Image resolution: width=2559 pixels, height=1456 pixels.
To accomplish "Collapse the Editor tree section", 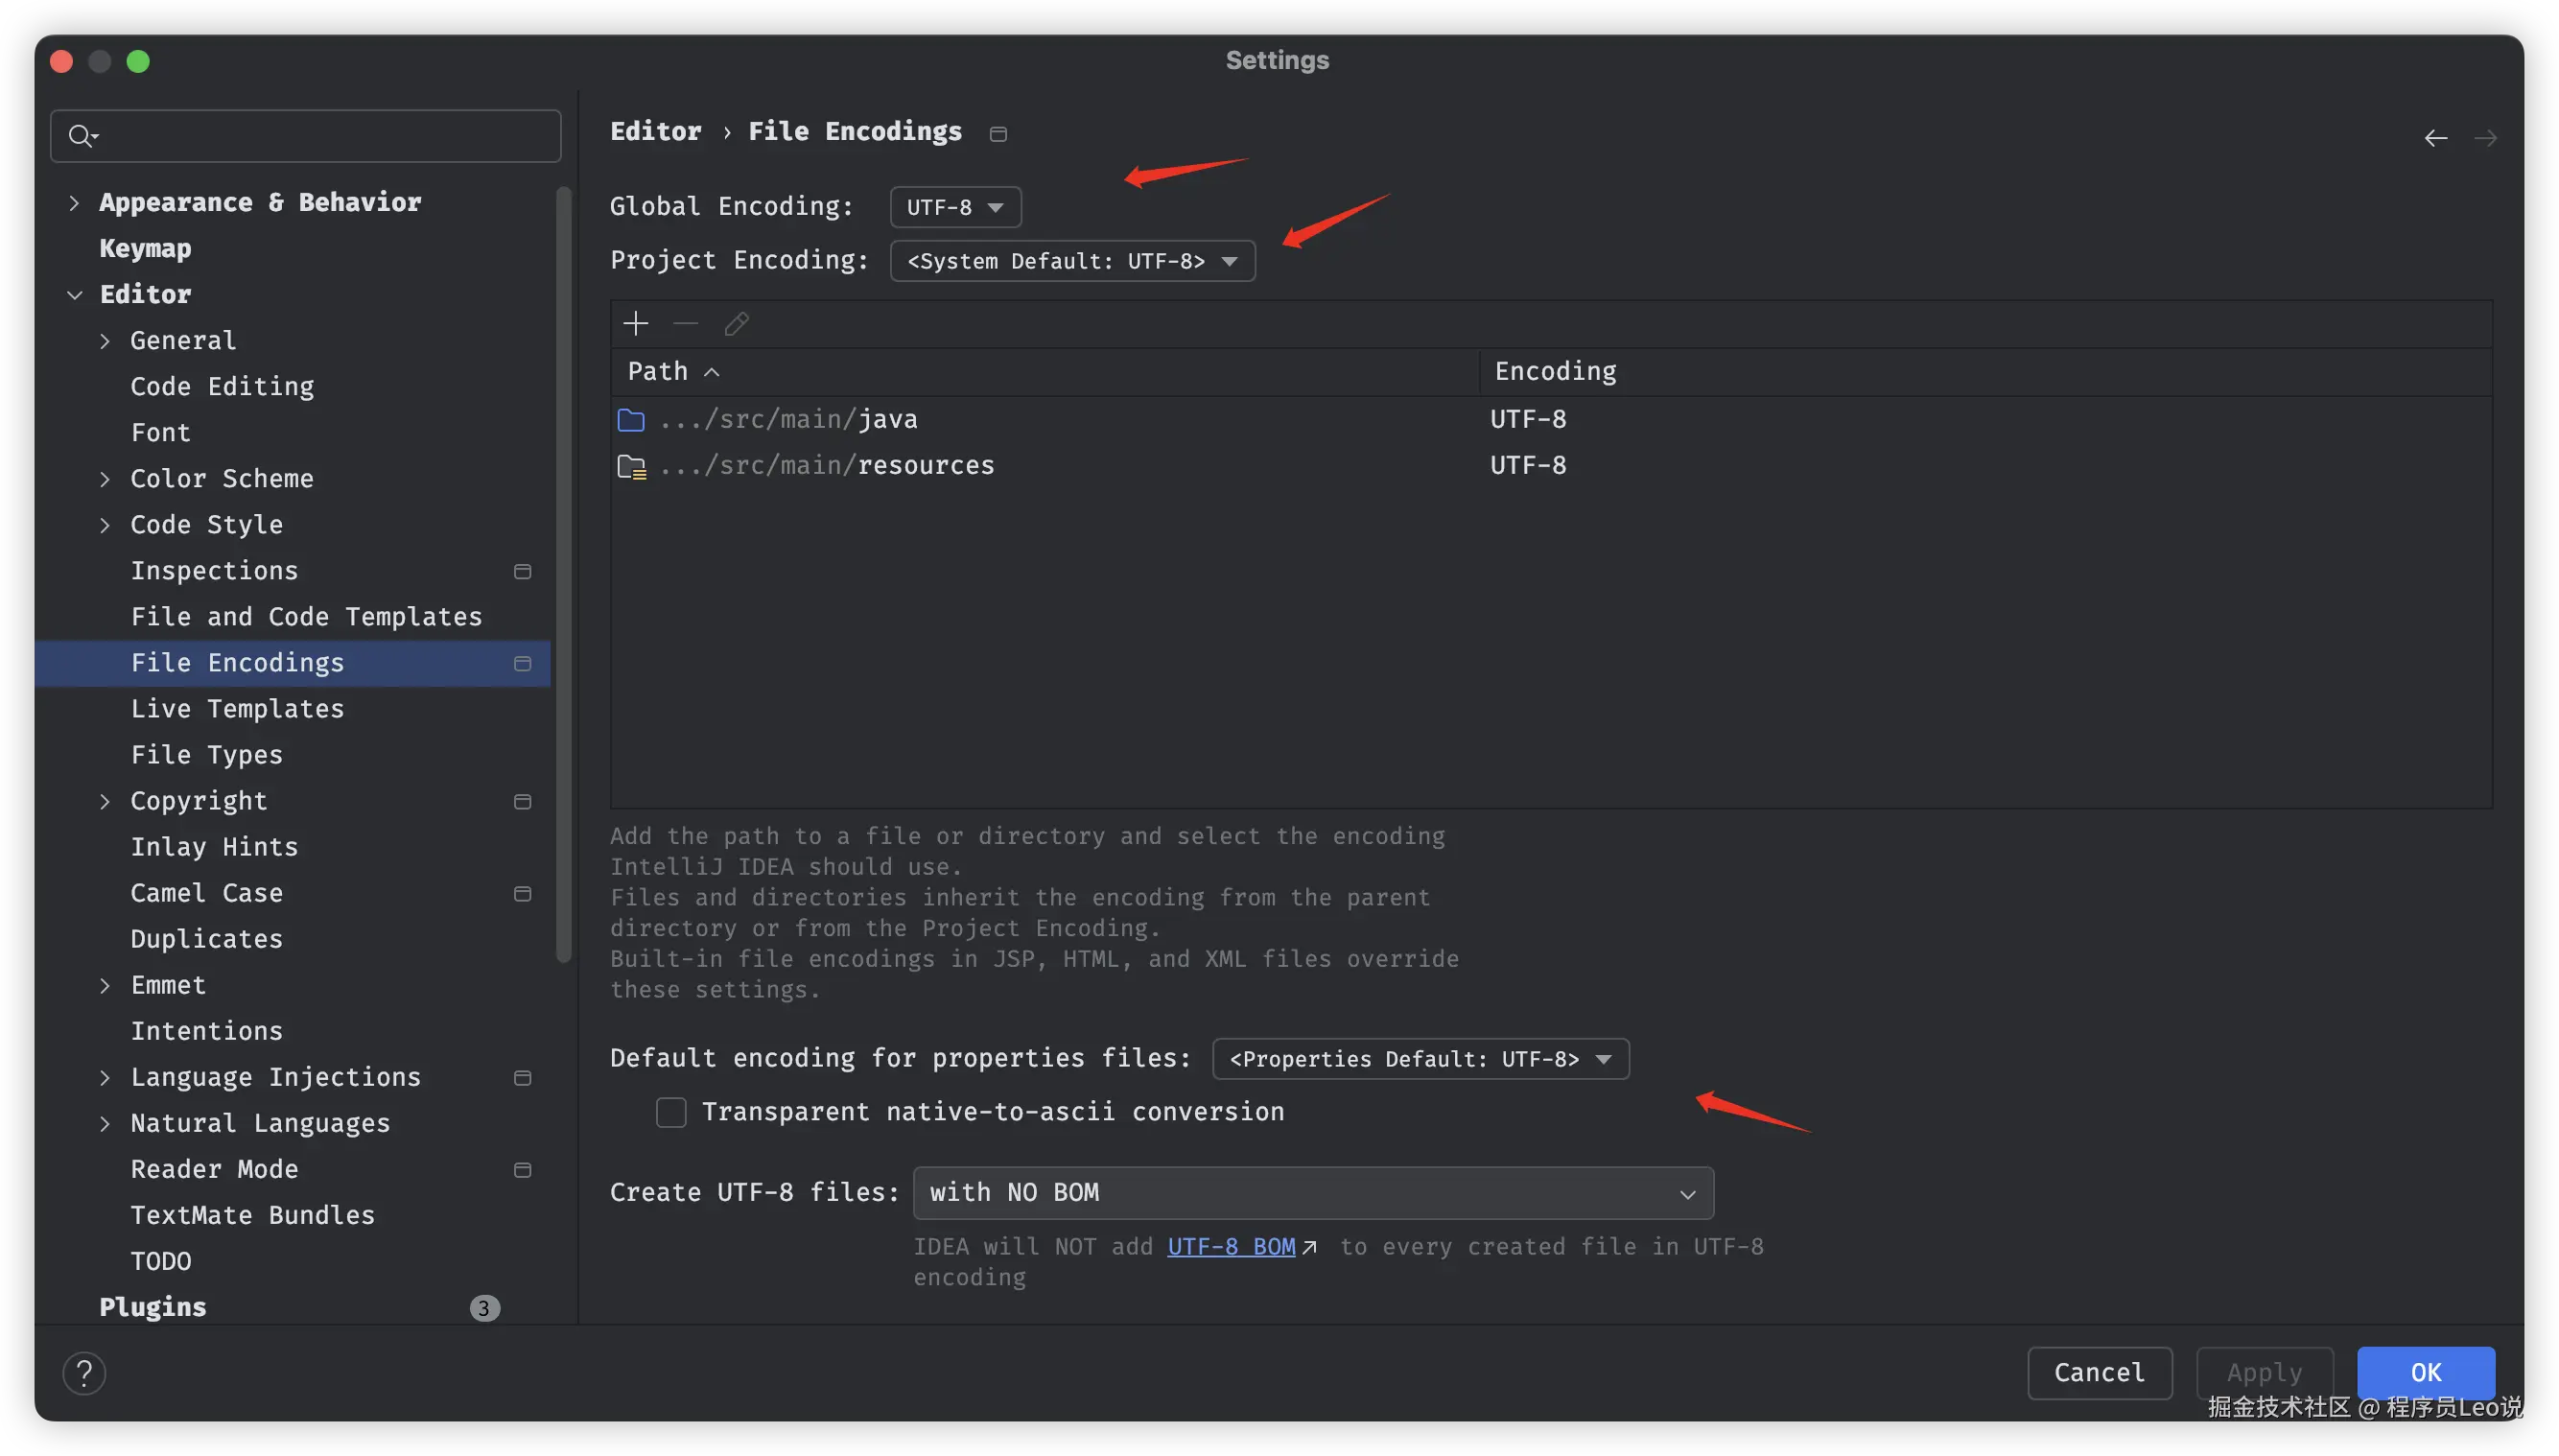I will [x=74, y=295].
